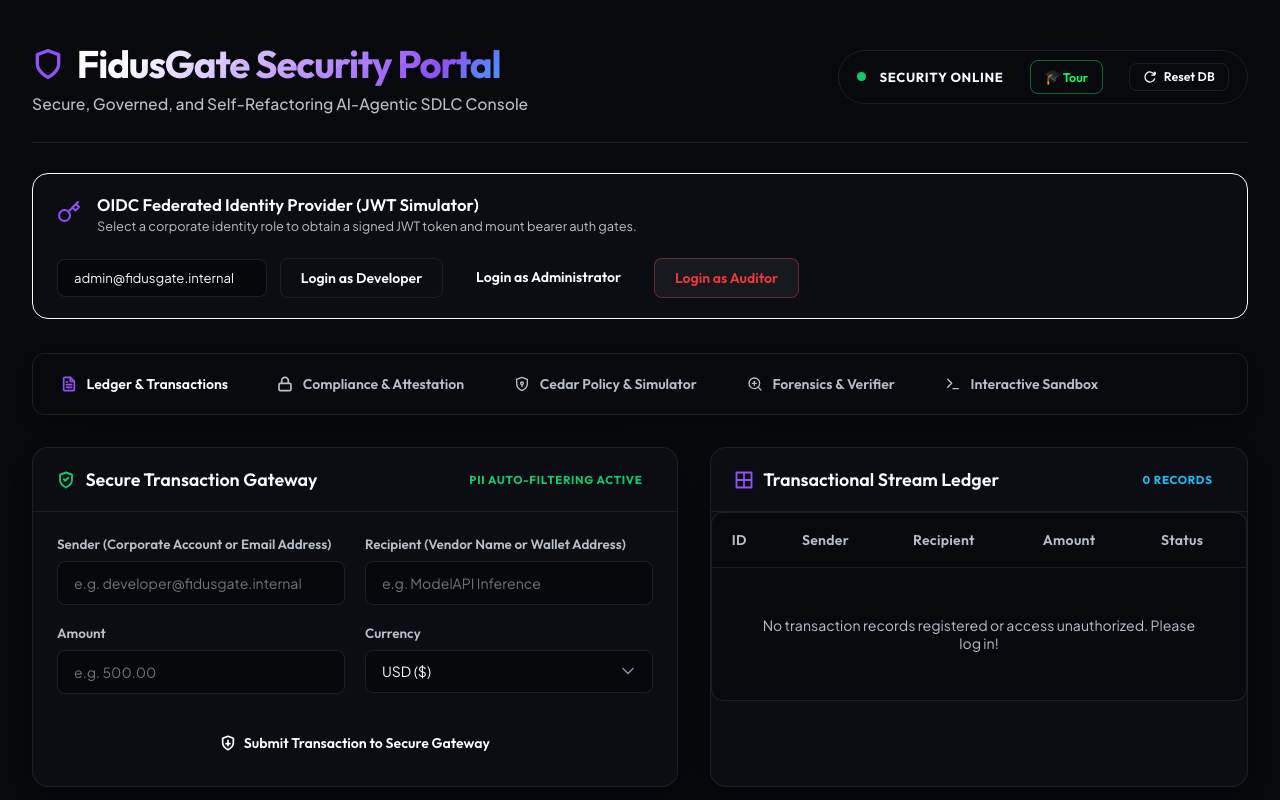The height and width of the screenshot is (800, 1280).
Task: Open the Cedar Policy & Simulator tab
Action: (x=605, y=384)
